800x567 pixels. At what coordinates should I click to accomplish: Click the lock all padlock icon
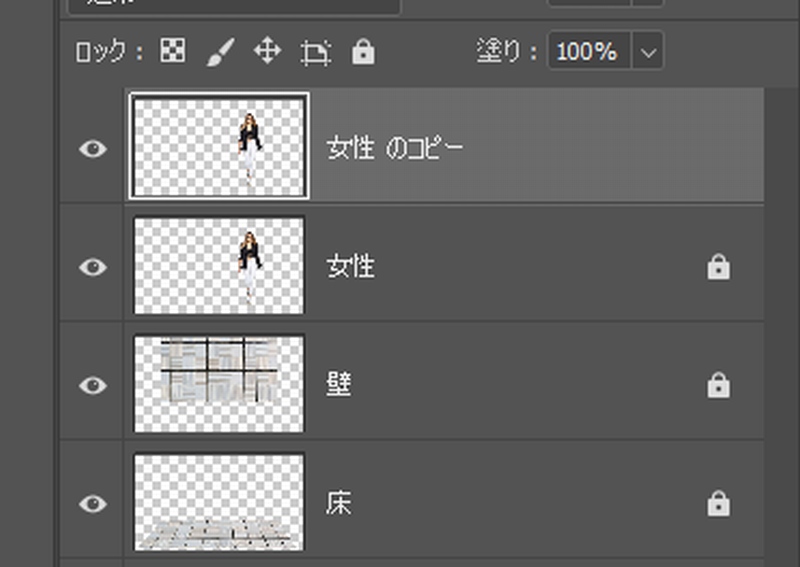pyautogui.click(x=363, y=52)
